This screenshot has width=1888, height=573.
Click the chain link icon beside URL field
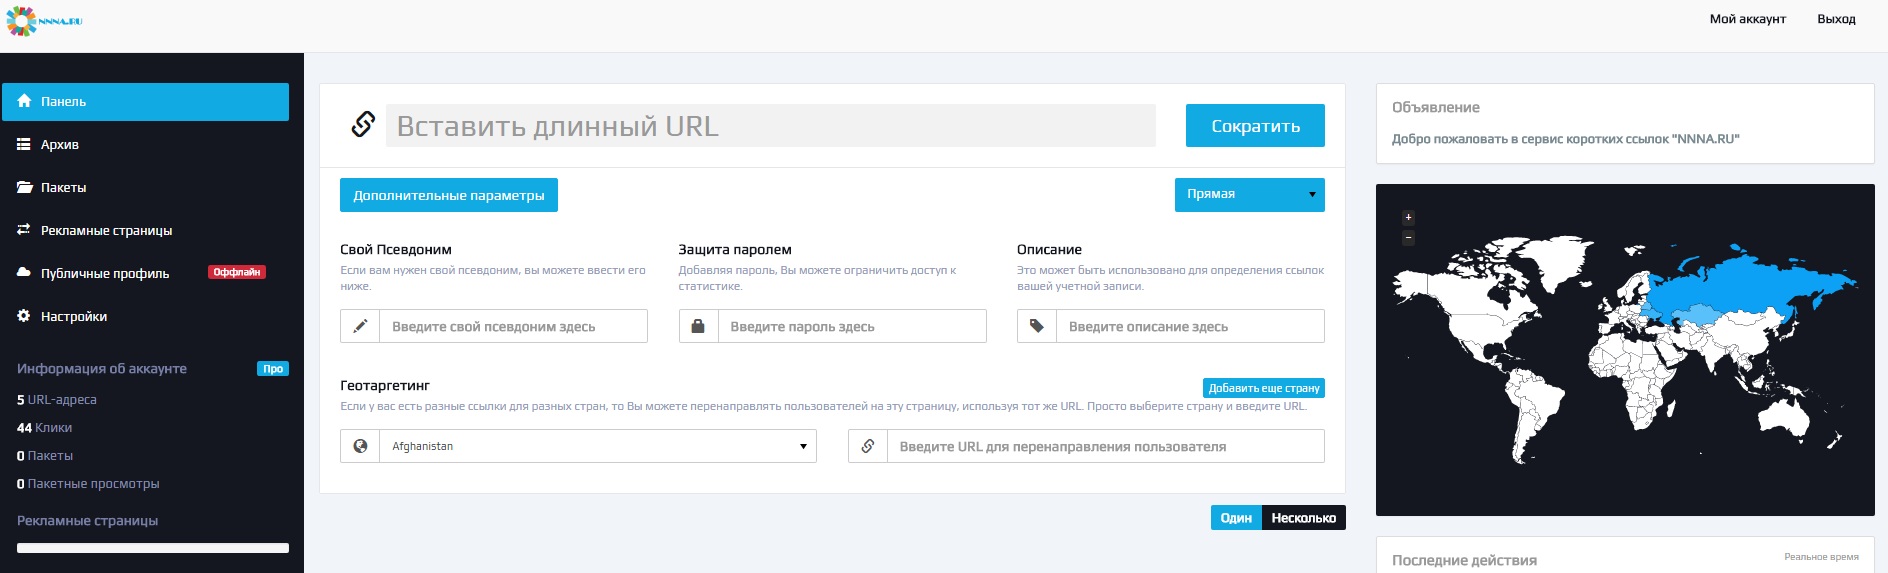tap(363, 125)
